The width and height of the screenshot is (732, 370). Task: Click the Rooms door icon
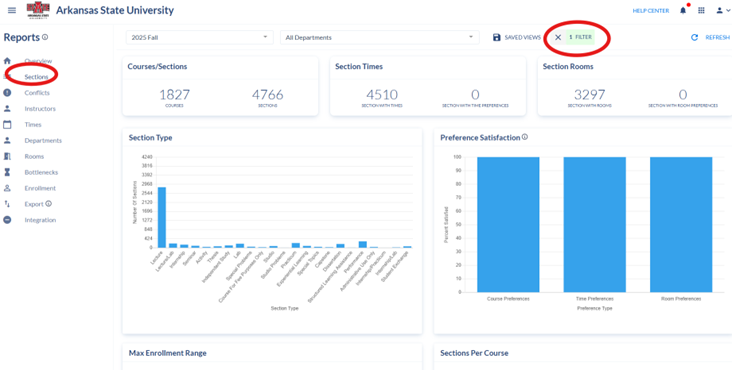pos(7,156)
